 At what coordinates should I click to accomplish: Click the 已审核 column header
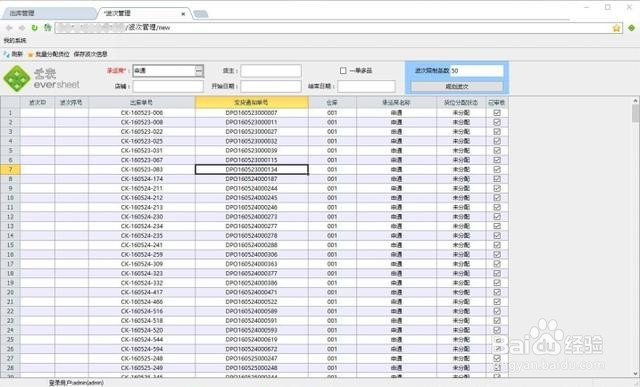497,102
